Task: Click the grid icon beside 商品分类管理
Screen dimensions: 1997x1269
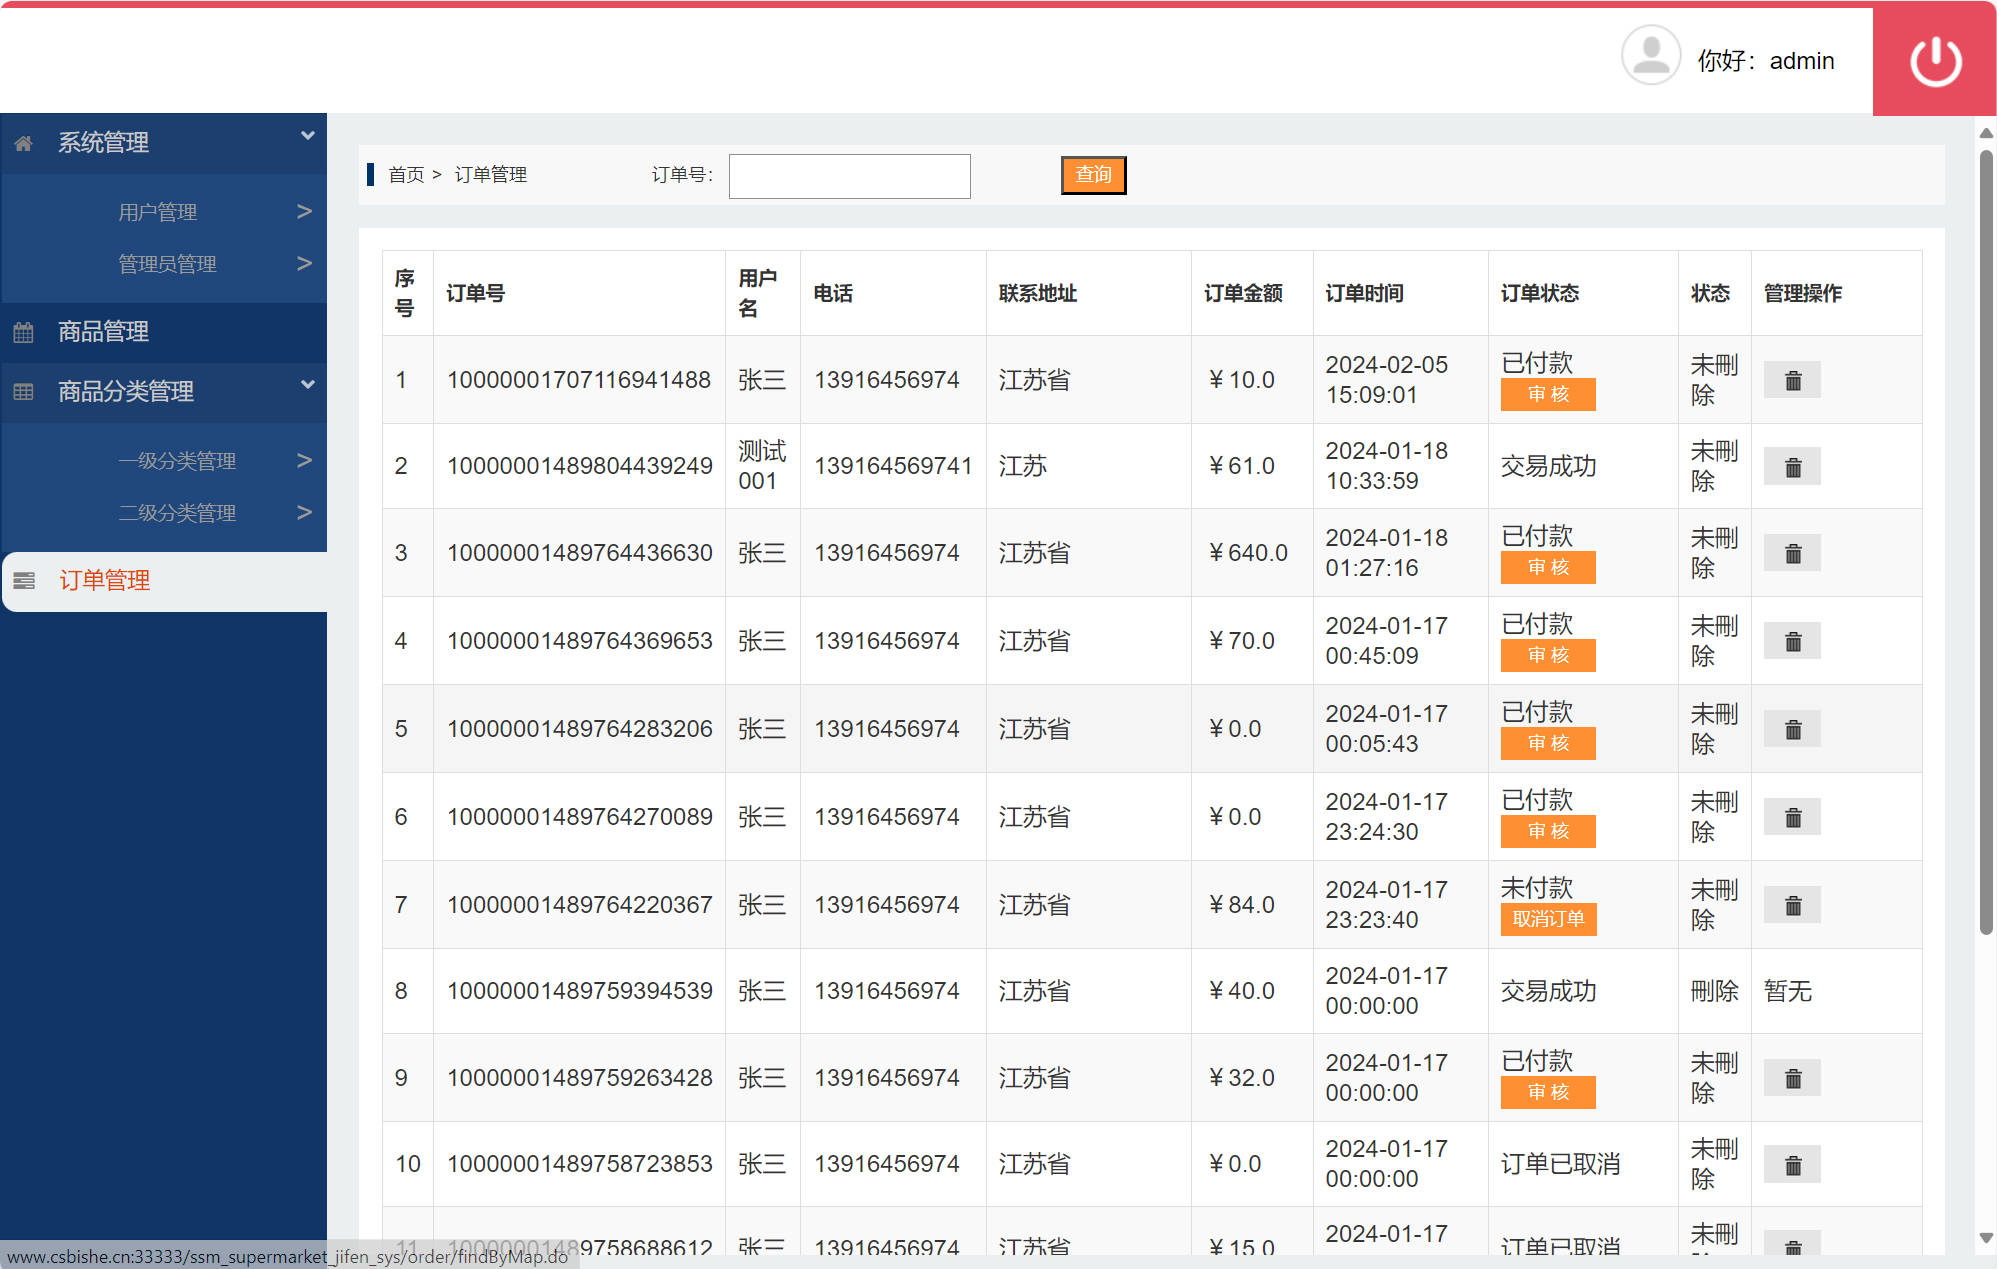Action: 23,392
